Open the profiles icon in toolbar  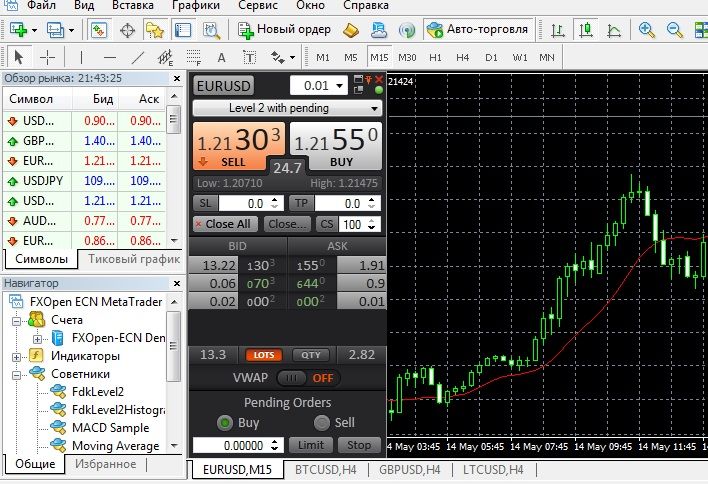(x=56, y=30)
